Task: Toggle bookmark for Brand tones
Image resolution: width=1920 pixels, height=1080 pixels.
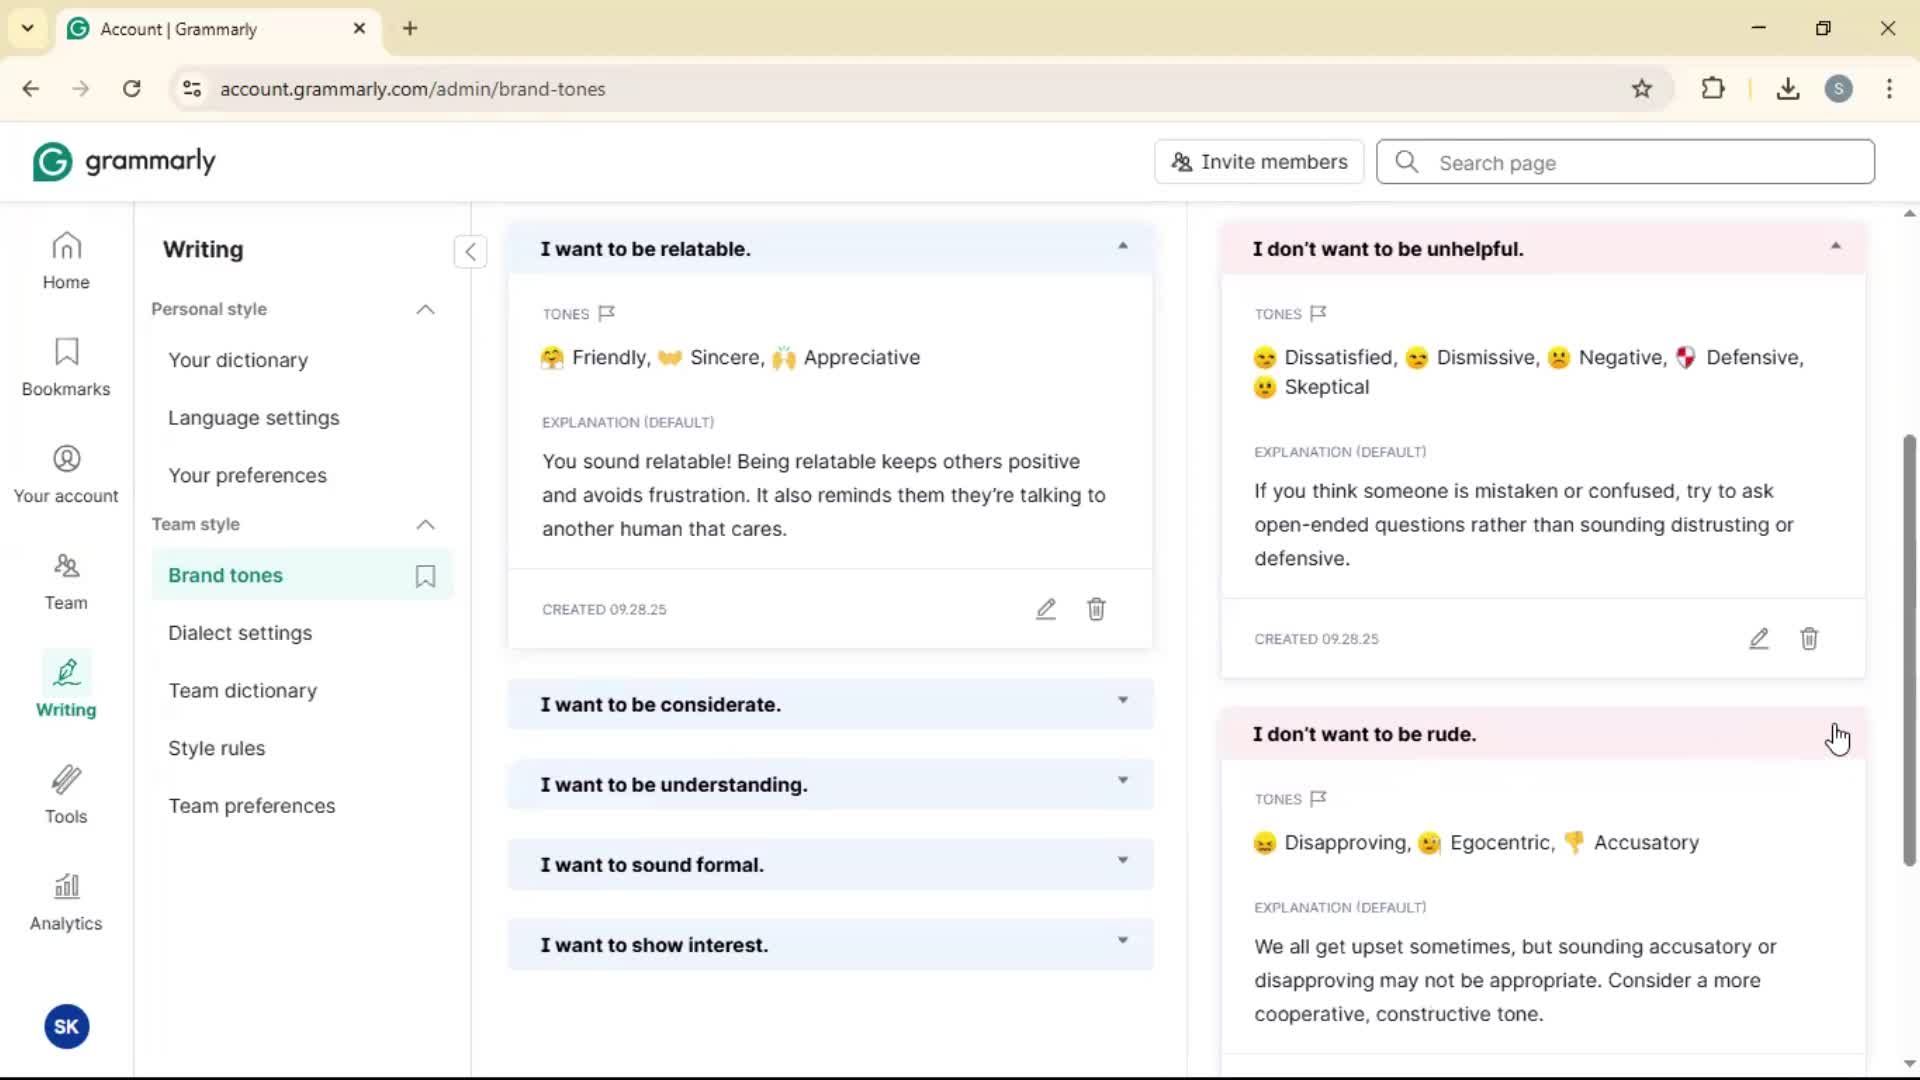Action: pyautogui.click(x=425, y=576)
